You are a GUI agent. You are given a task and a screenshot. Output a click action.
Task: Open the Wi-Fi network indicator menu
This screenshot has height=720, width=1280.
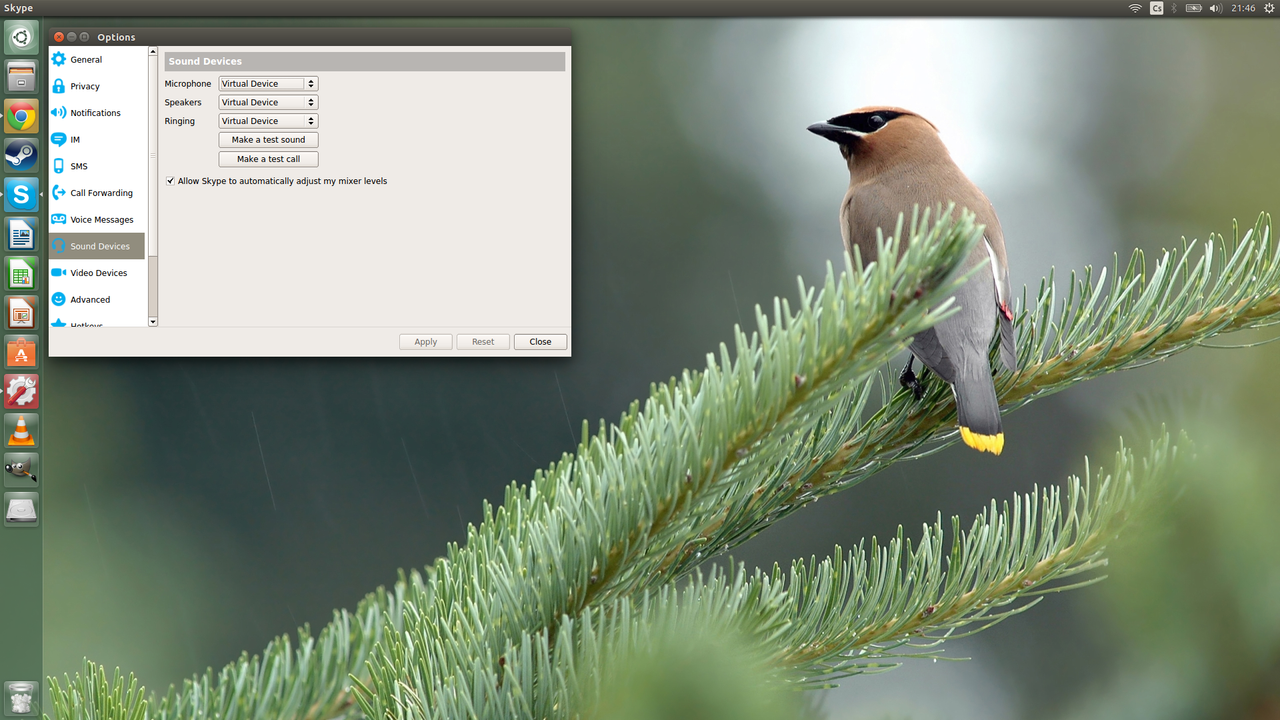click(1135, 8)
